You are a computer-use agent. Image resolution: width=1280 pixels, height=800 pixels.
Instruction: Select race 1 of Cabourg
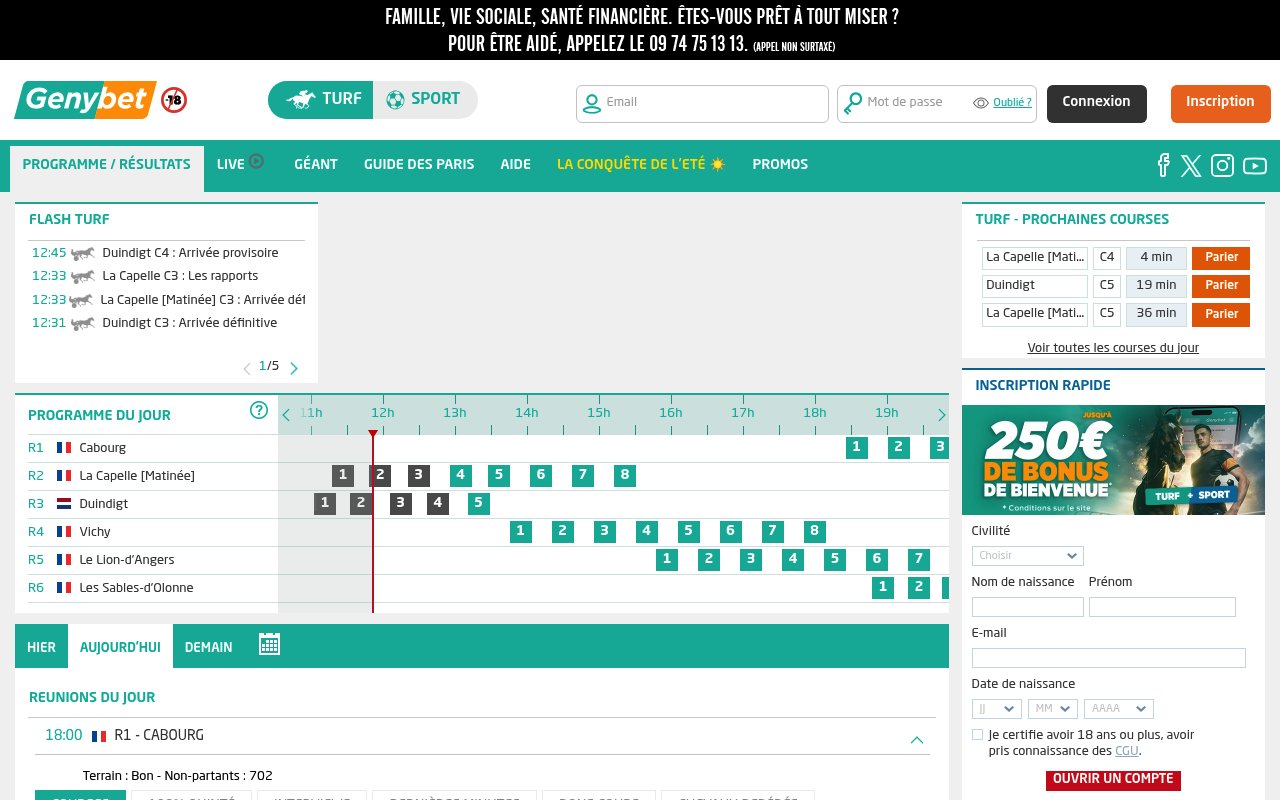point(856,447)
